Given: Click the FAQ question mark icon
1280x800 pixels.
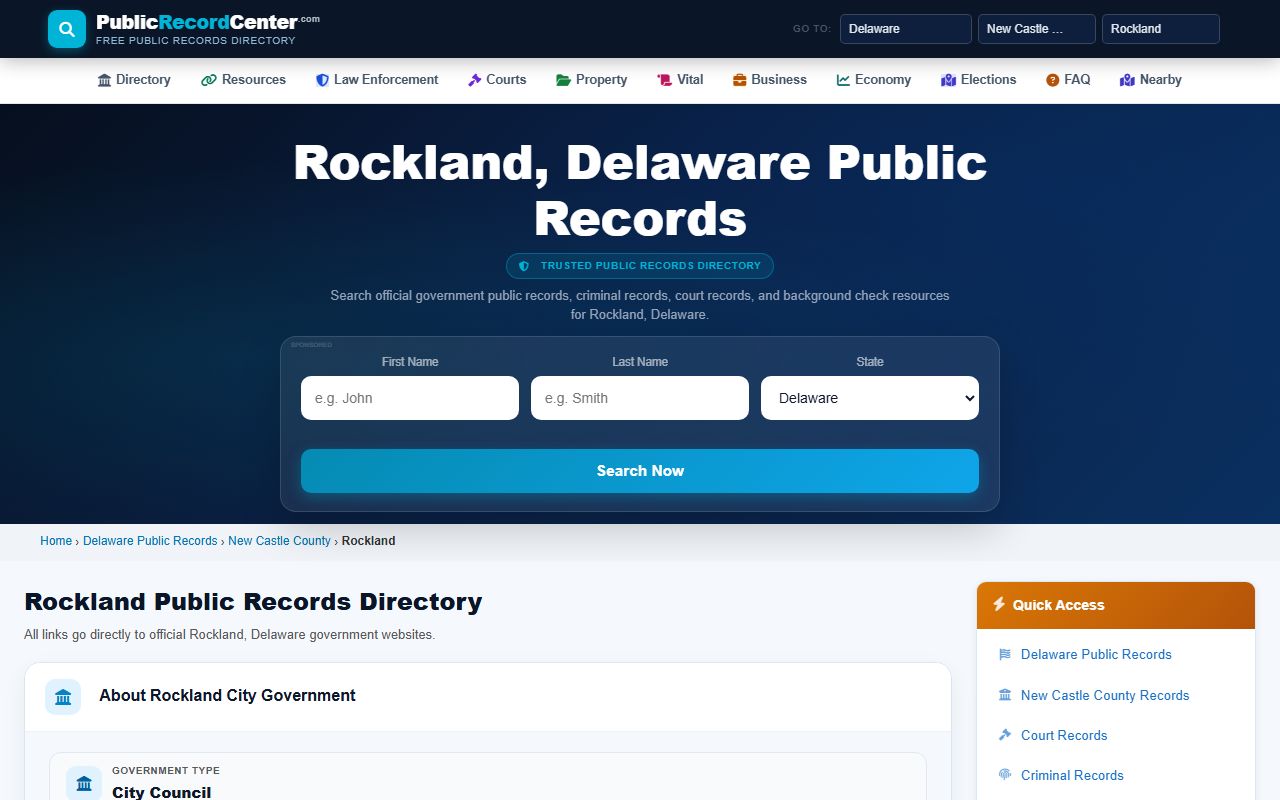Looking at the screenshot, I should pos(1052,80).
